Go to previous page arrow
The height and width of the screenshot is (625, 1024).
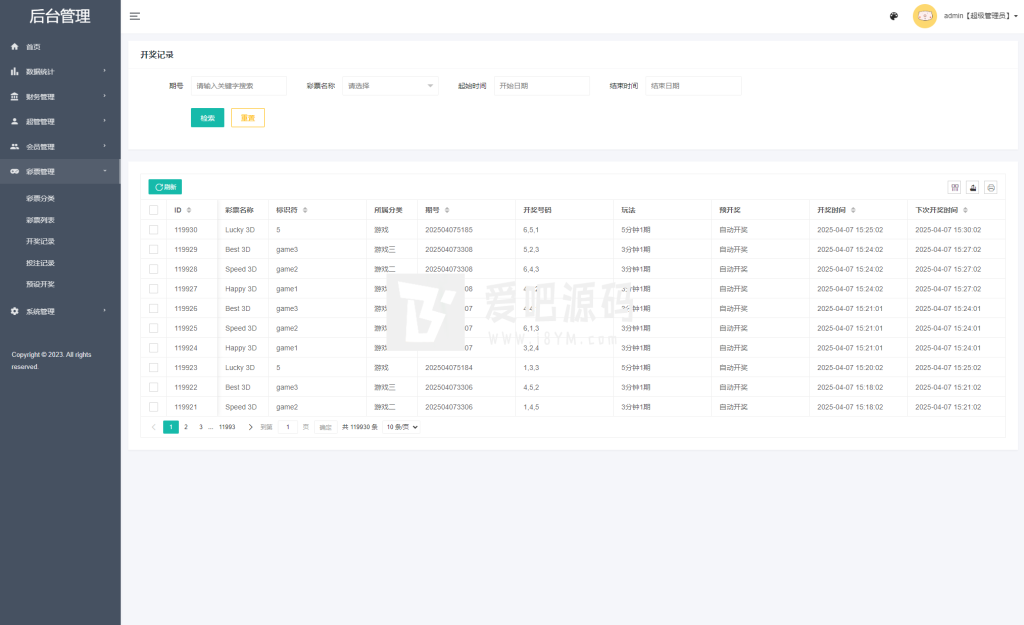154,427
